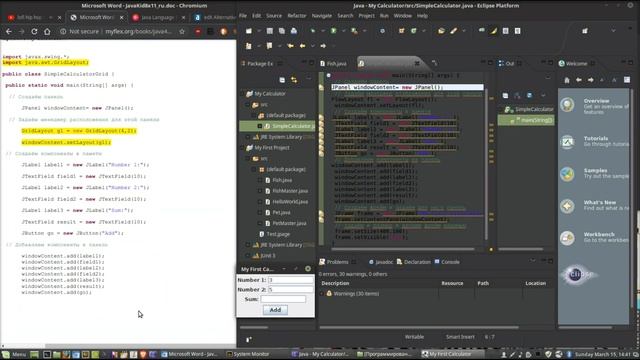Click Collapse All icon in Package Explorer
Viewport: 640px width, 360px height.
pos(282,80)
